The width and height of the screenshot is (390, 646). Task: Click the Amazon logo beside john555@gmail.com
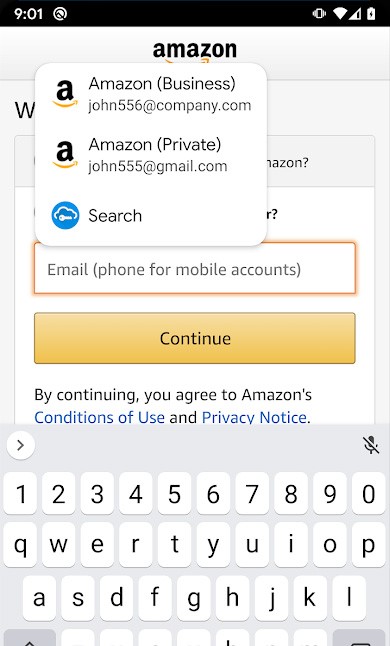tap(65, 155)
